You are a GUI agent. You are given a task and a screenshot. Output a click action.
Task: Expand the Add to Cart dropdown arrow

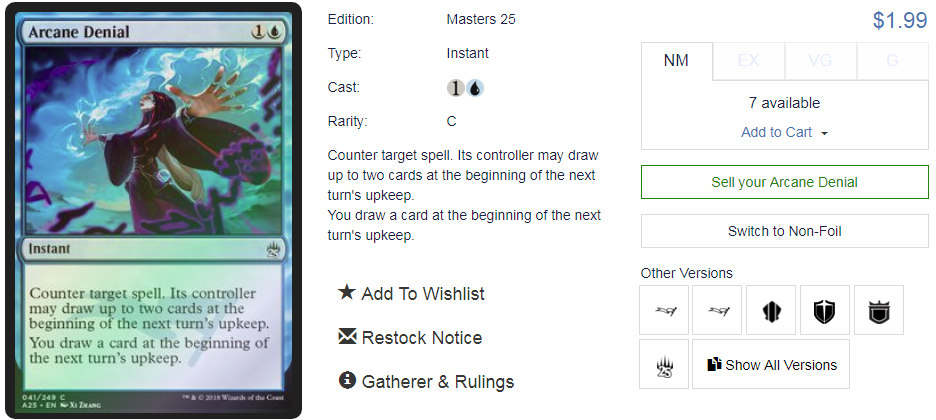[x=824, y=133]
